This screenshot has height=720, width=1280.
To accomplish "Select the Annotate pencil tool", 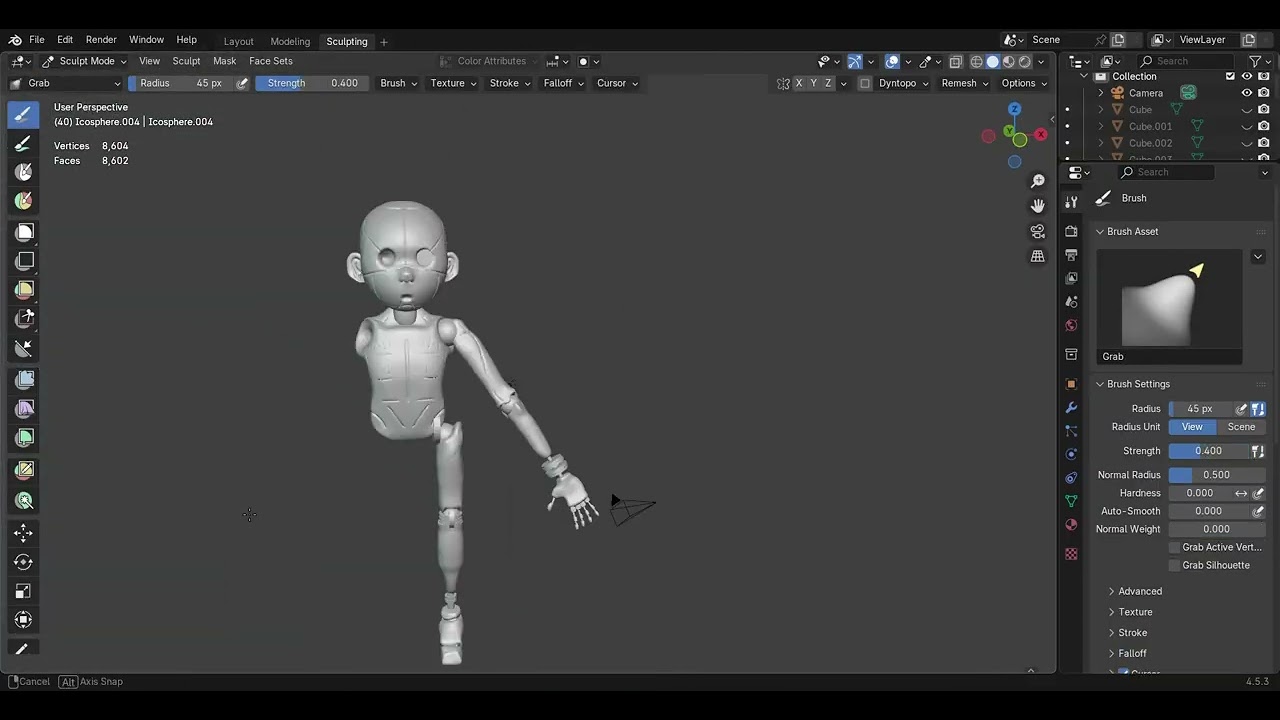I will [x=24, y=650].
